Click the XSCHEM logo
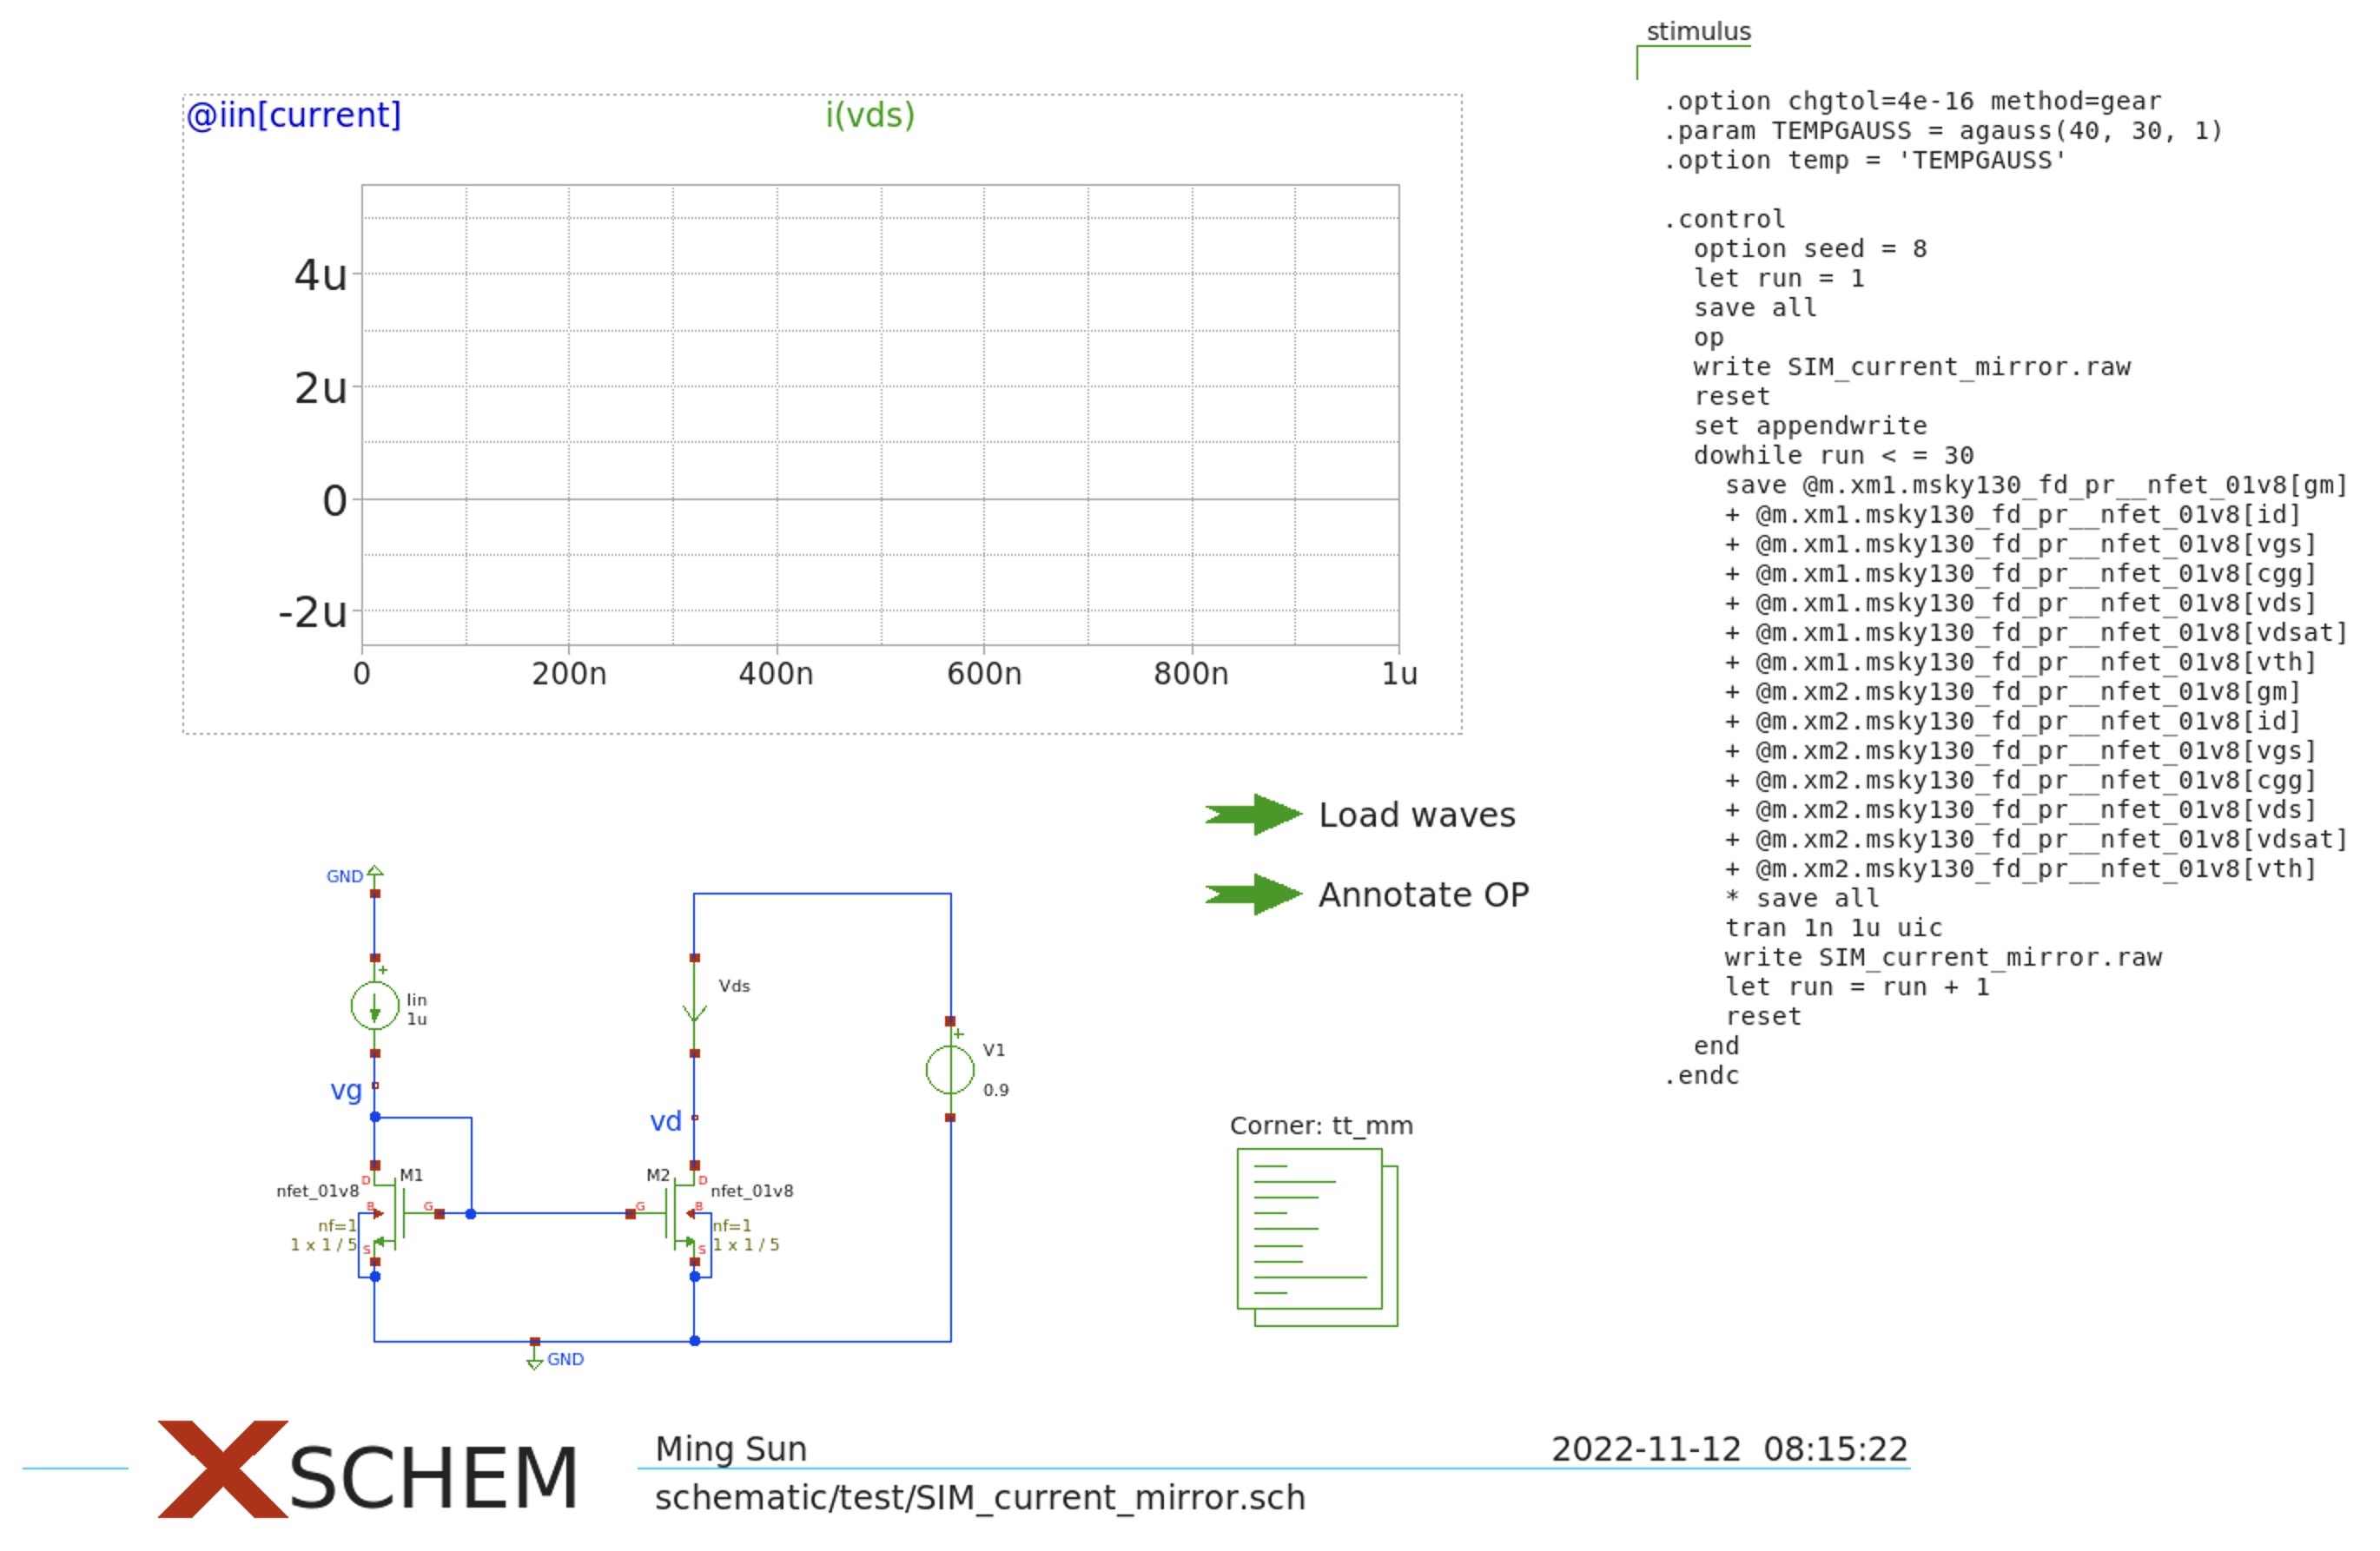This screenshot has width=2380, height=1551. [x=368, y=1468]
